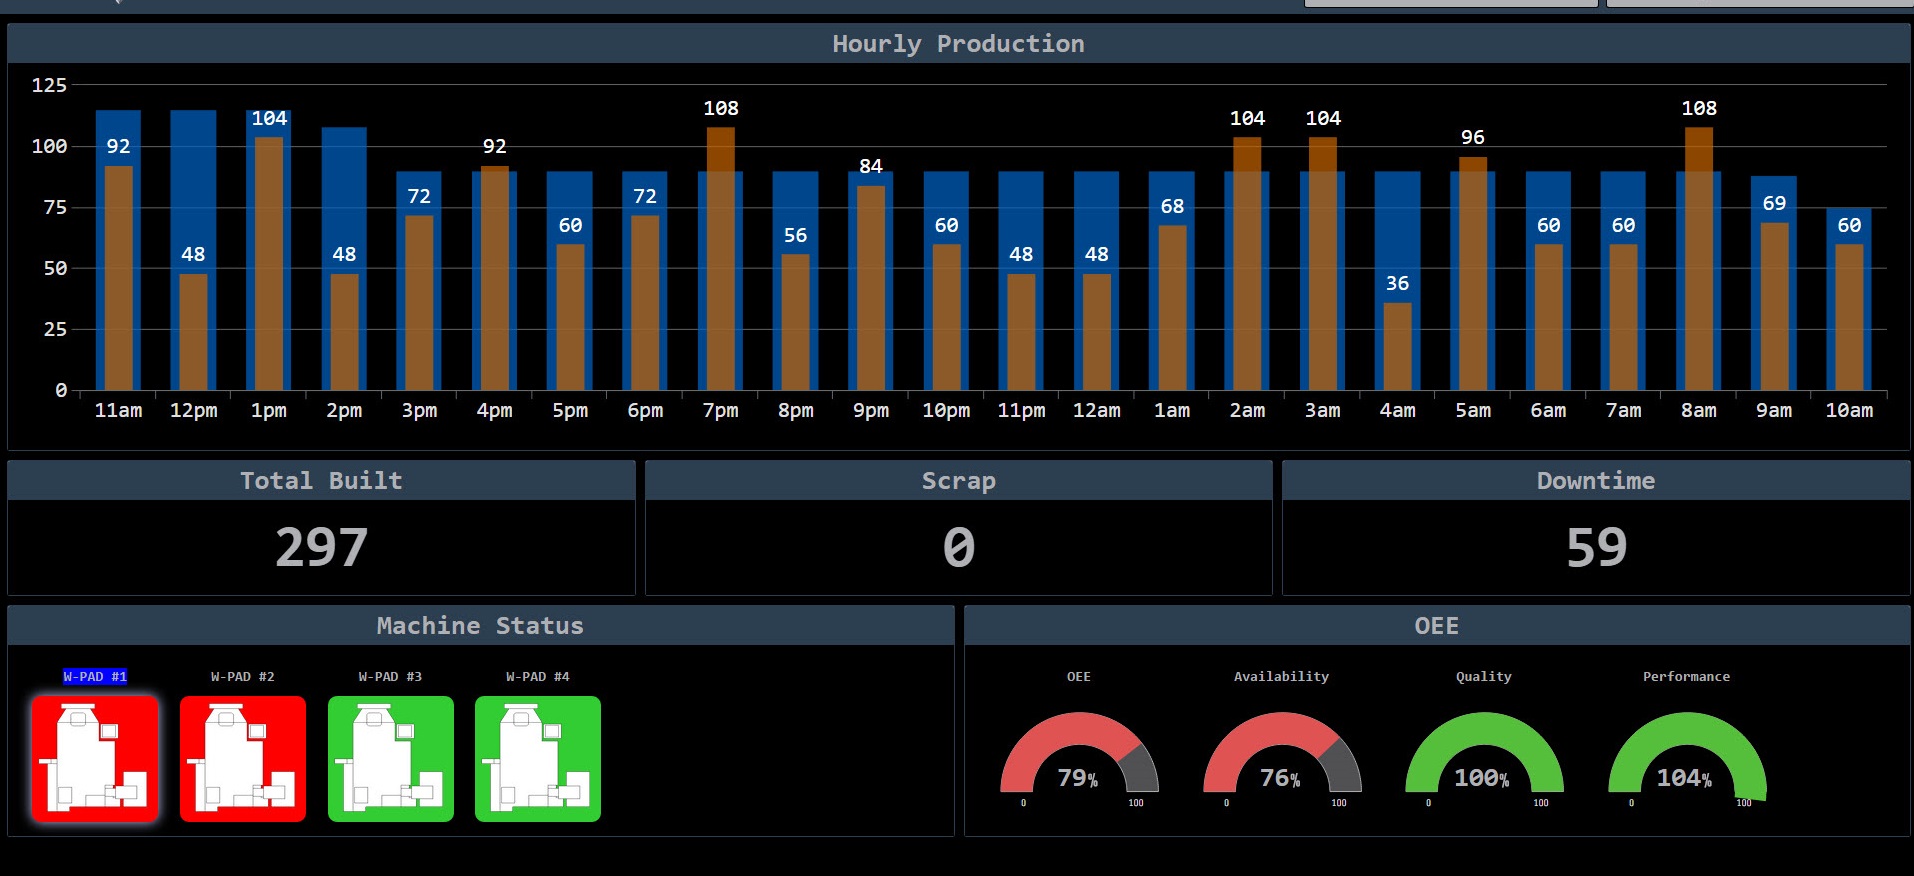Click the 4am bar labeled 36
The image size is (1914, 876).
(x=1397, y=345)
